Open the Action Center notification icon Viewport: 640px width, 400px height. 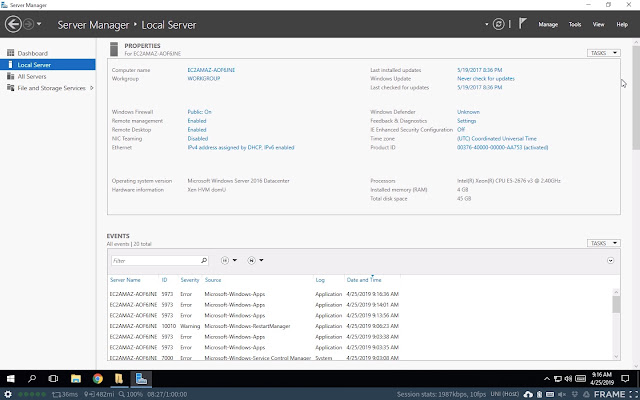[x=625, y=379]
